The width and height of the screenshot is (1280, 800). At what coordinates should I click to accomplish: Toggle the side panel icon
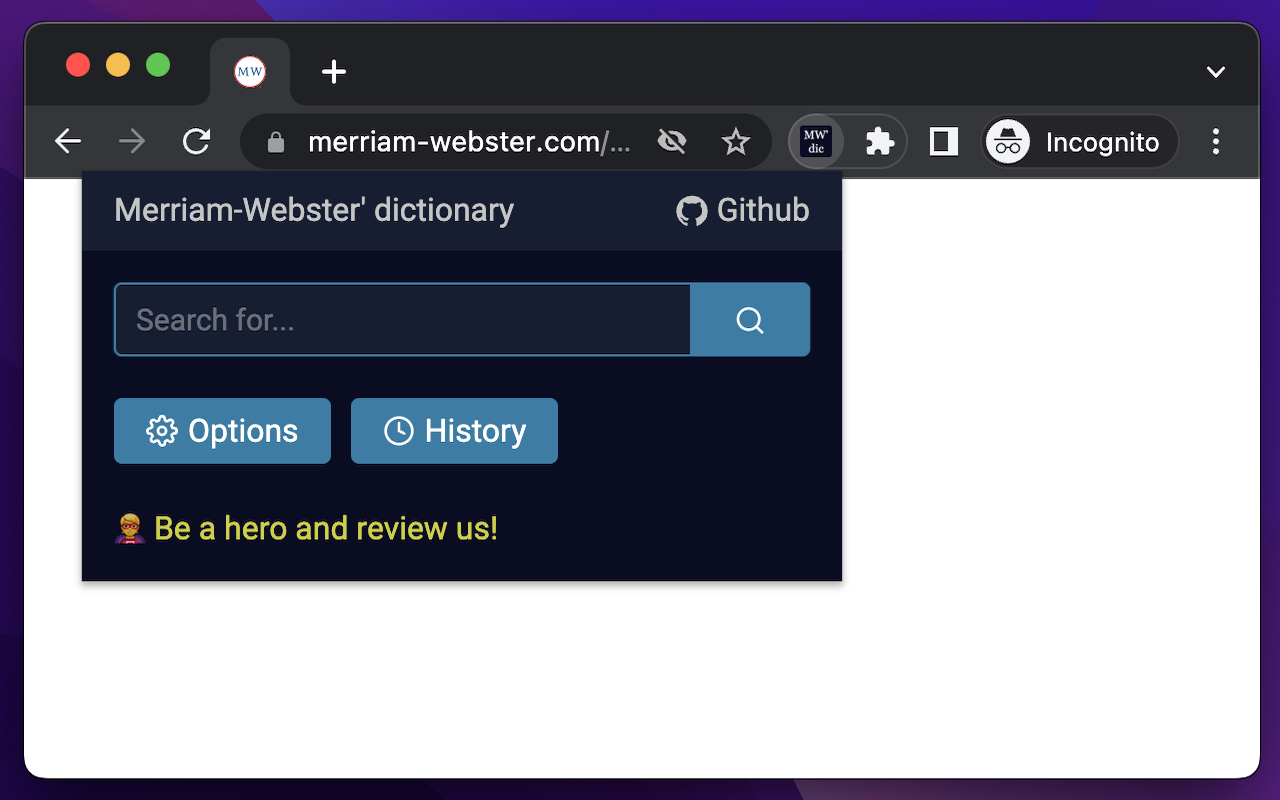point(943,142)
